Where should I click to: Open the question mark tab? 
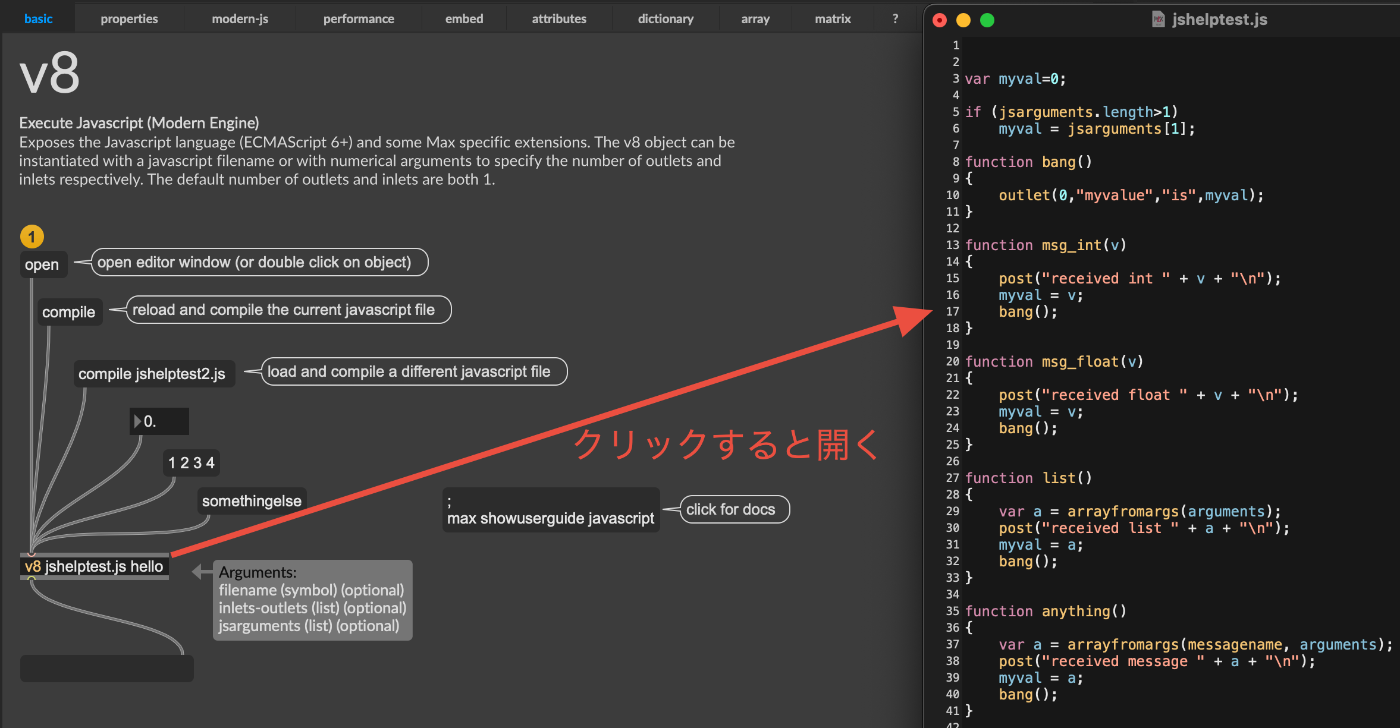[895, 18]
